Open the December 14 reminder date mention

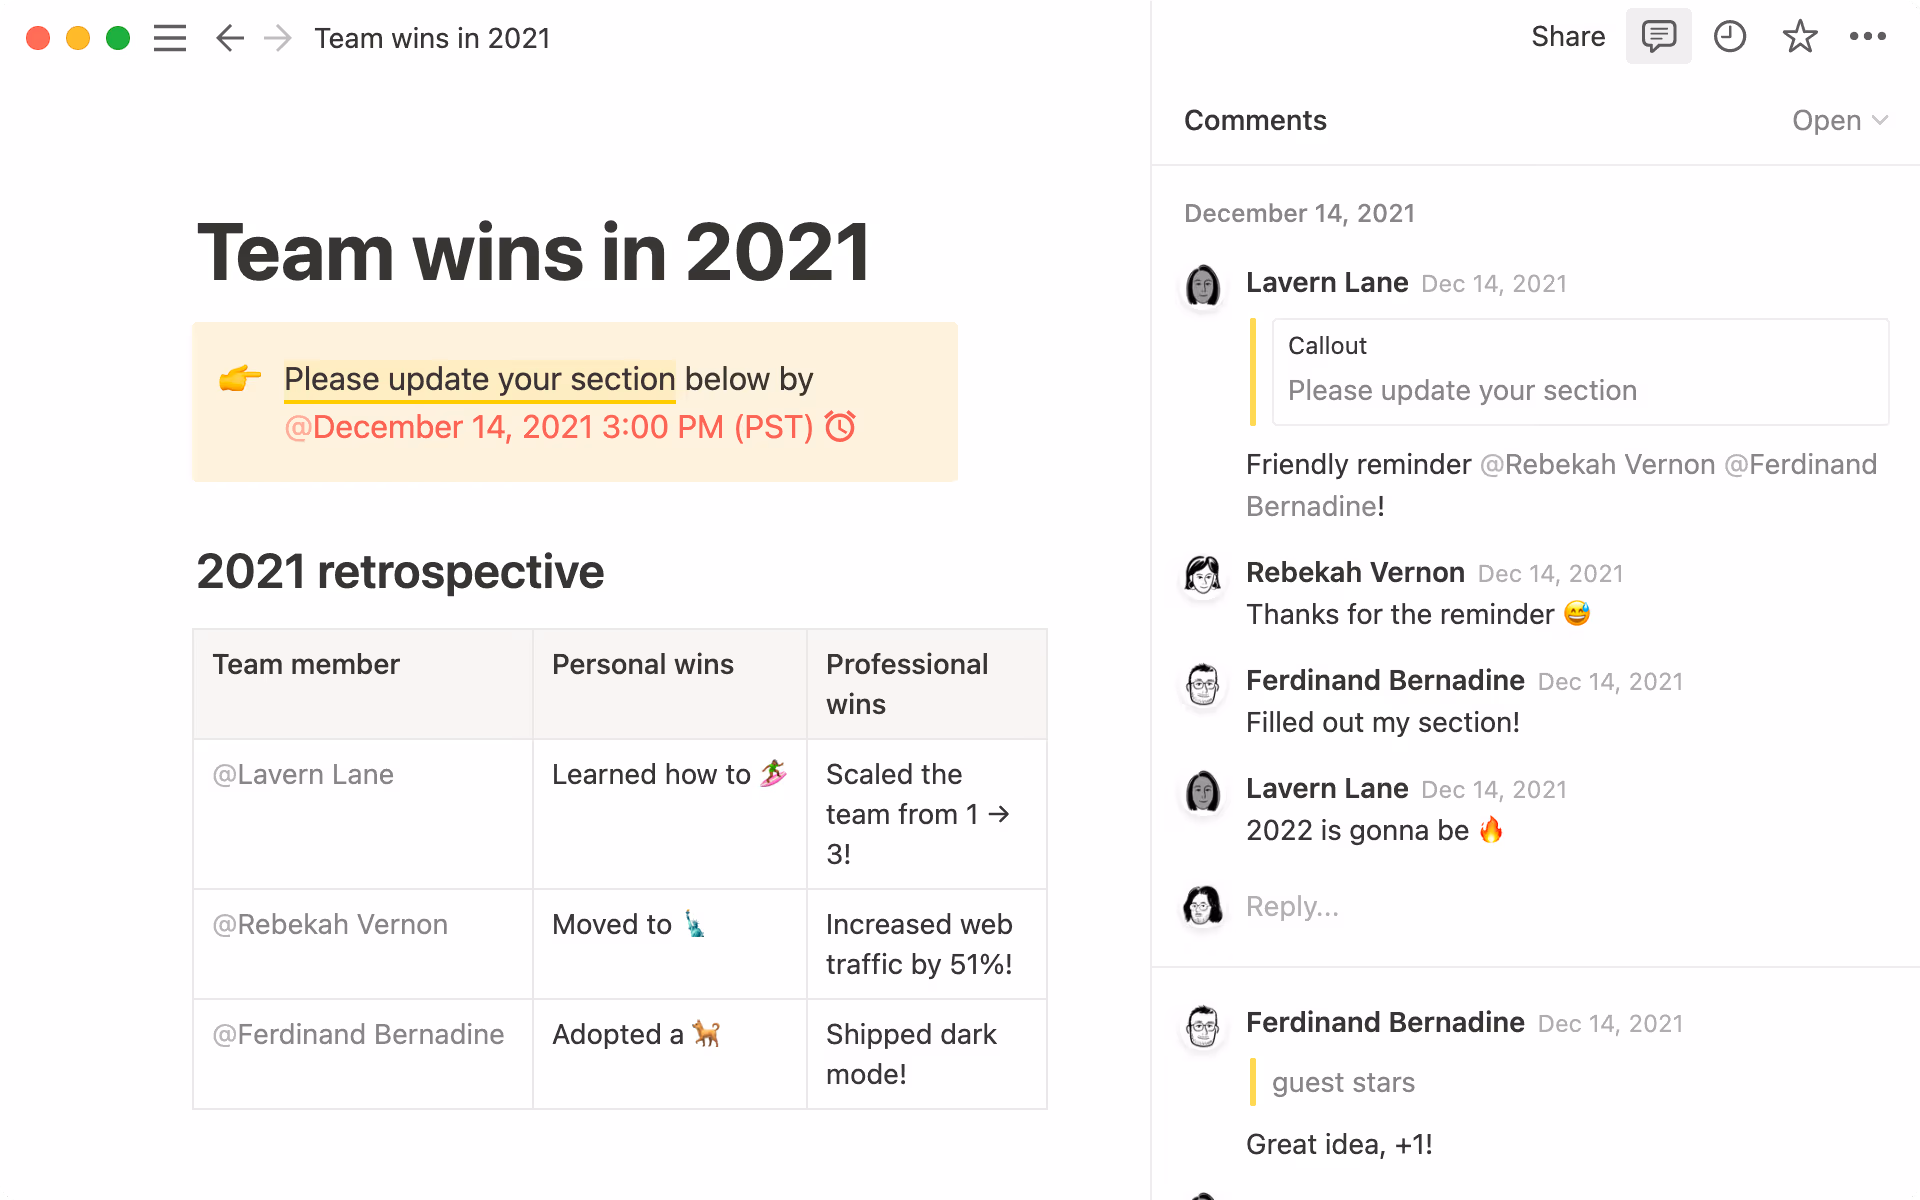pyautogui.click(x=548, y=427)
